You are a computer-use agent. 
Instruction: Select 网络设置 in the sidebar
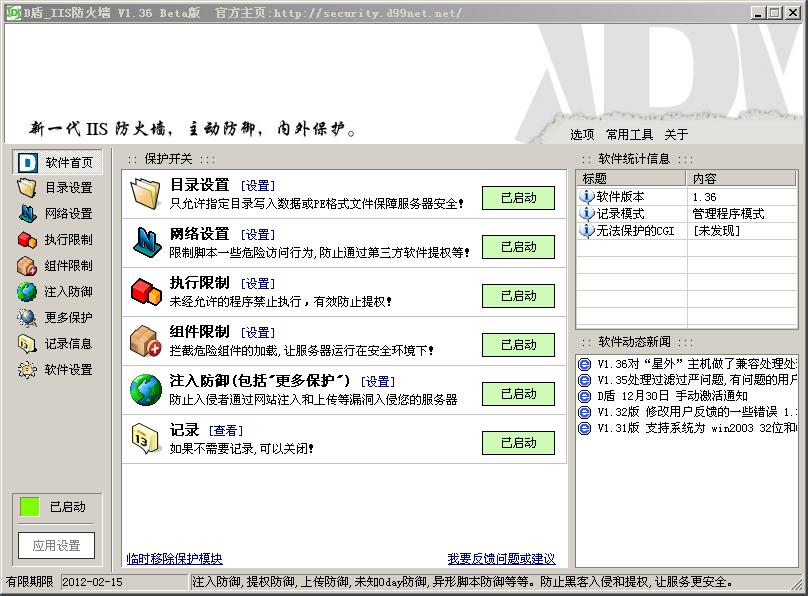[55, 213]
